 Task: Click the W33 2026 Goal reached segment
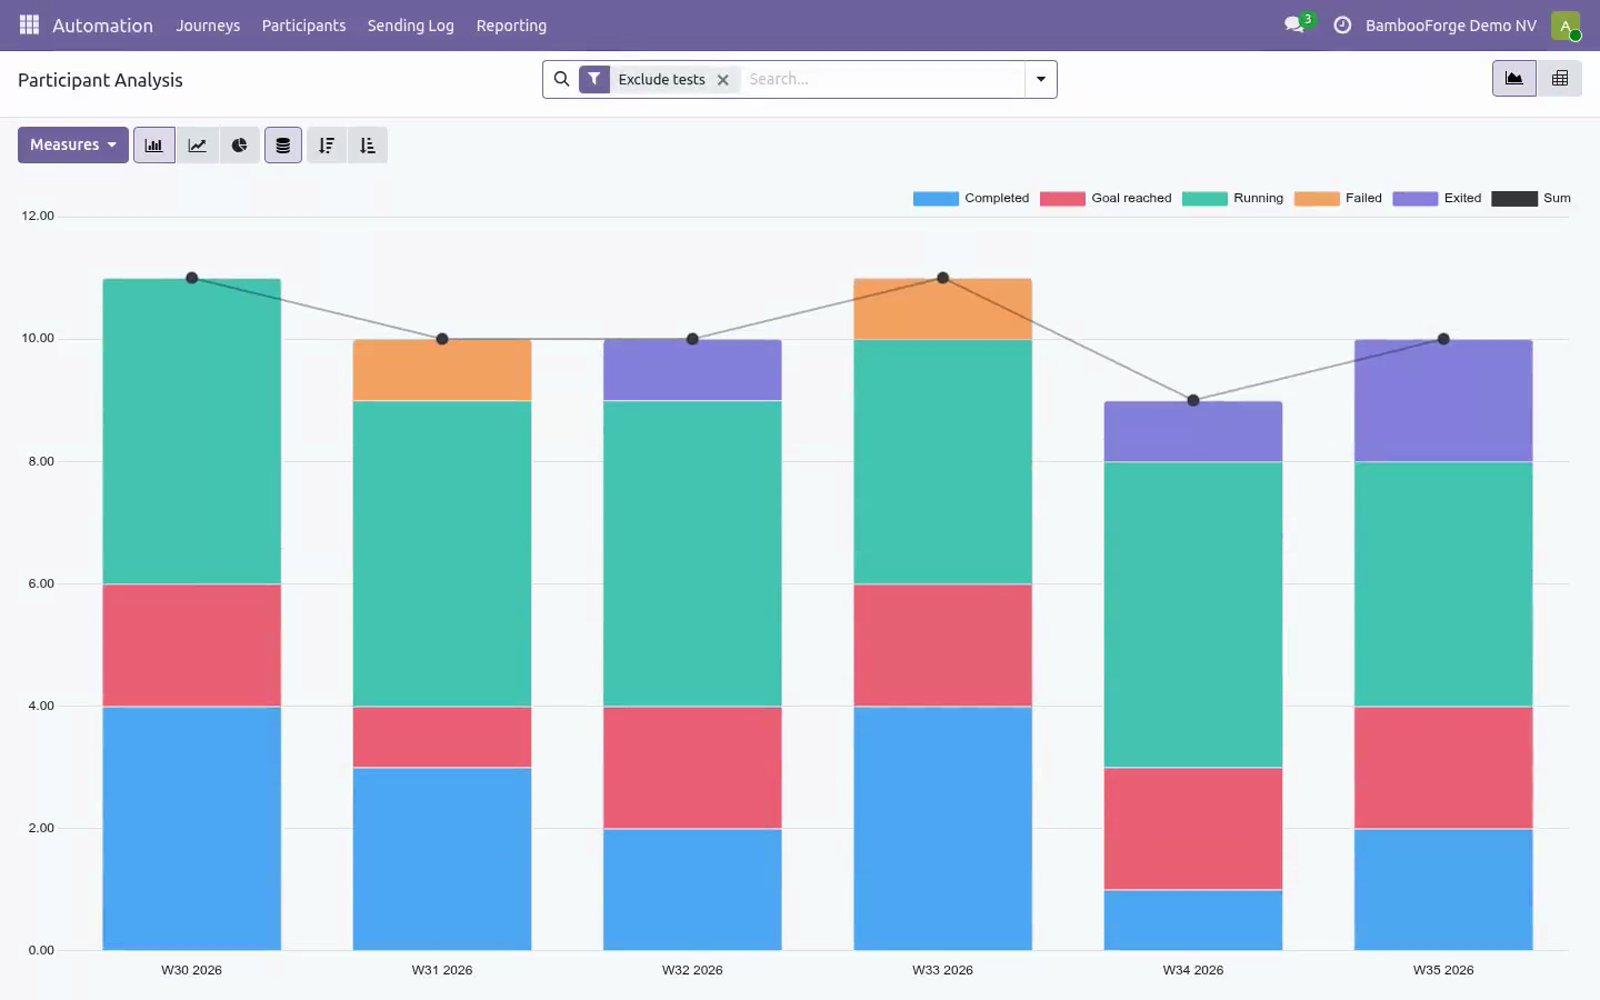[x=943, y=645]
